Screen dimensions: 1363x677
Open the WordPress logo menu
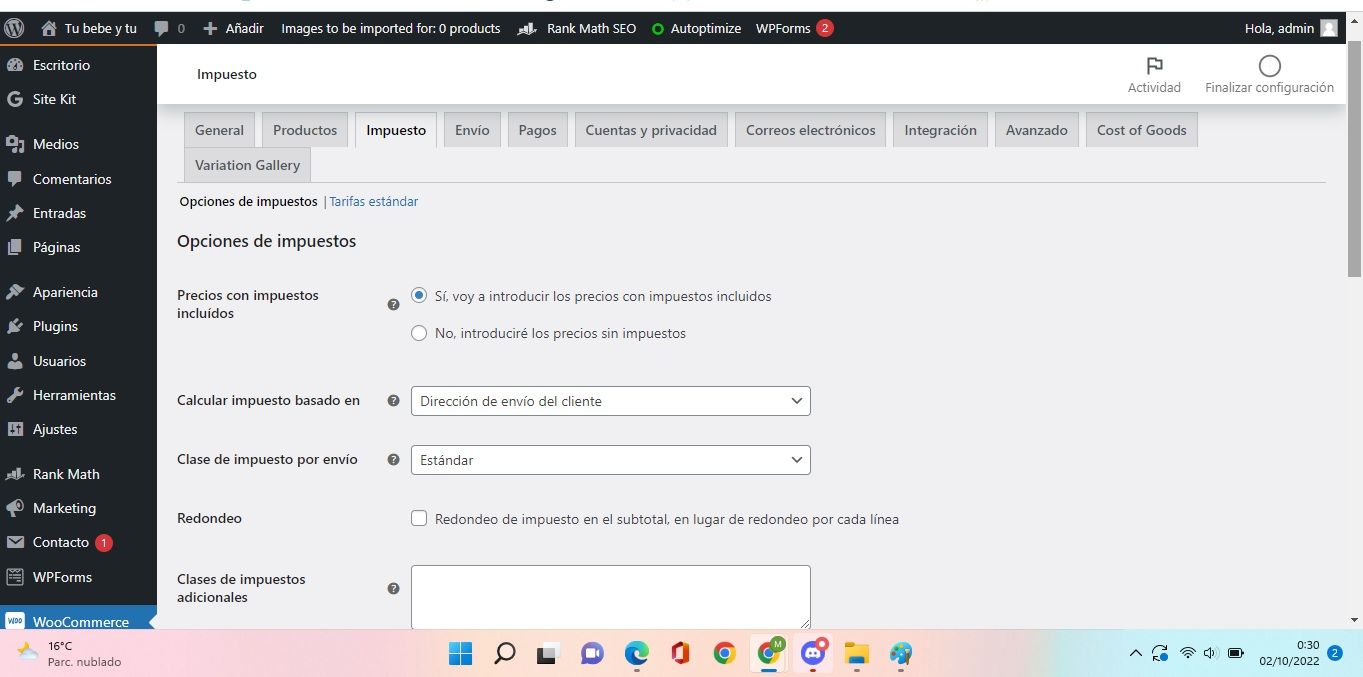point(14,28)
